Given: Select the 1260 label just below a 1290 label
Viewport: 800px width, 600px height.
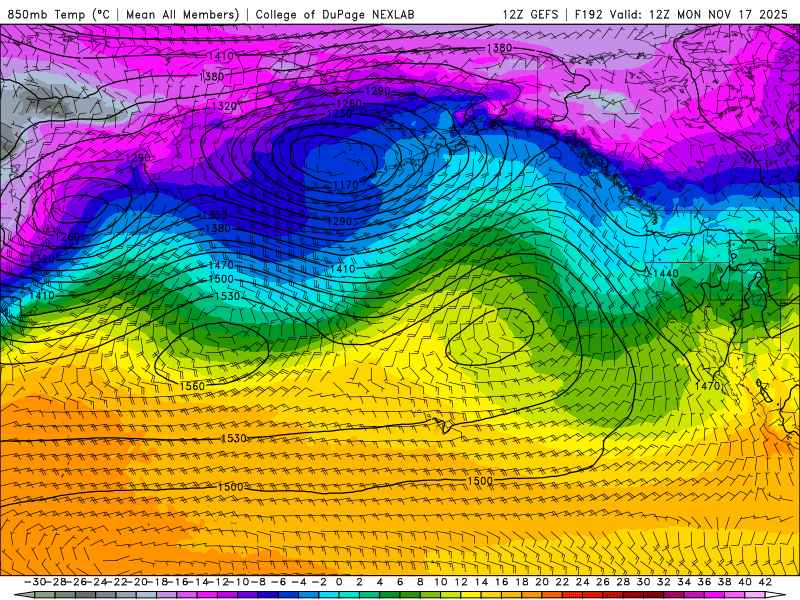Looking at the screenshot, I should click(x=349, y=103).
